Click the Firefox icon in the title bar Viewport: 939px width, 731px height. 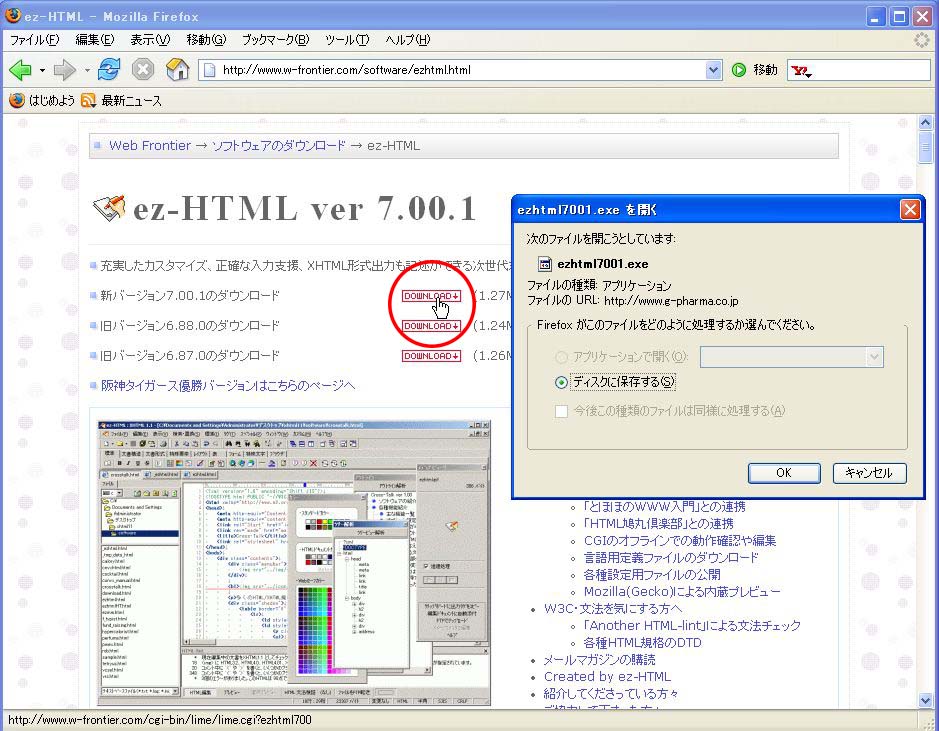tap(13, 16)
